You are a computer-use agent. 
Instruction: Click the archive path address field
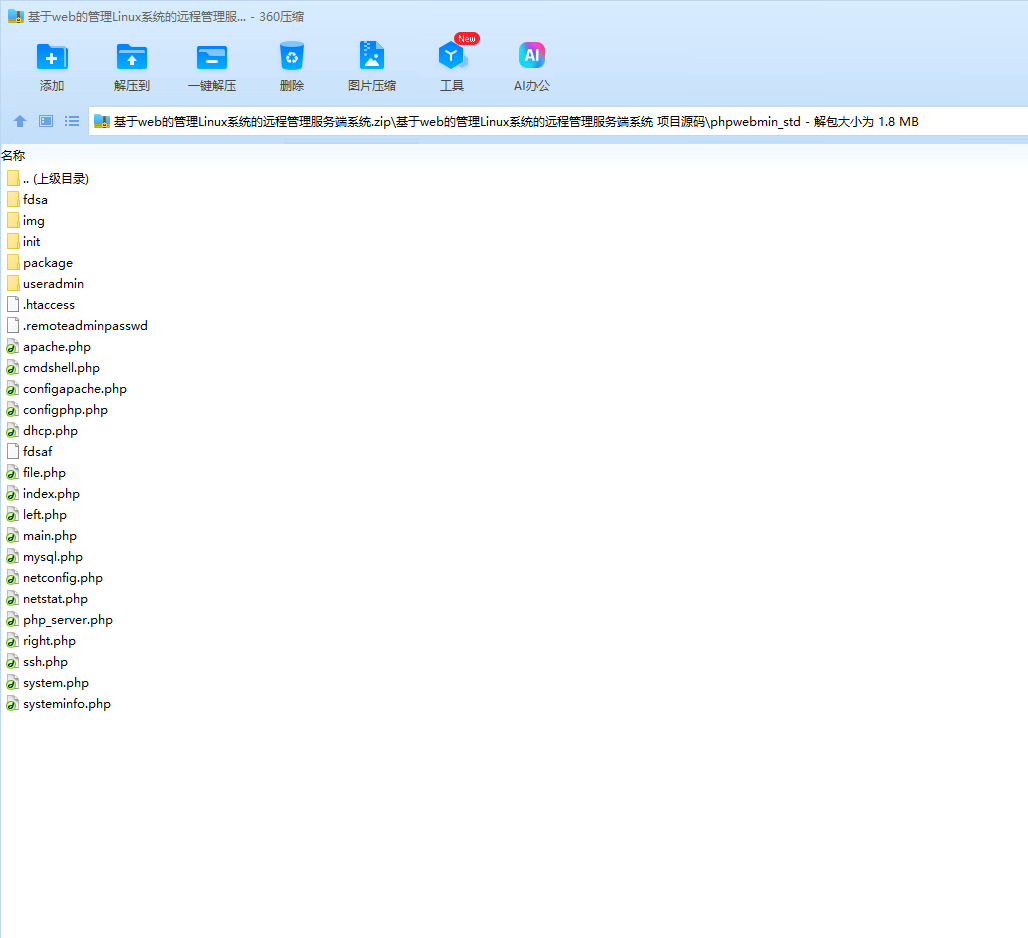pyautogui.click(x=558, y=121)
